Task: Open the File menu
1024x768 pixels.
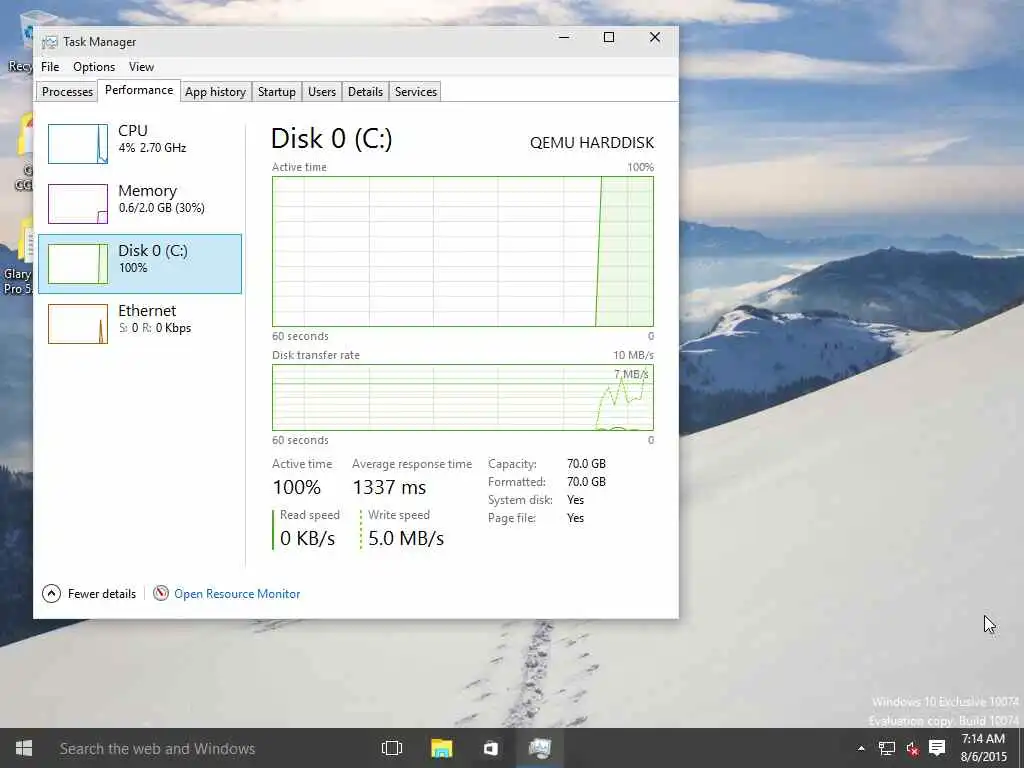Action: point(50,67)
